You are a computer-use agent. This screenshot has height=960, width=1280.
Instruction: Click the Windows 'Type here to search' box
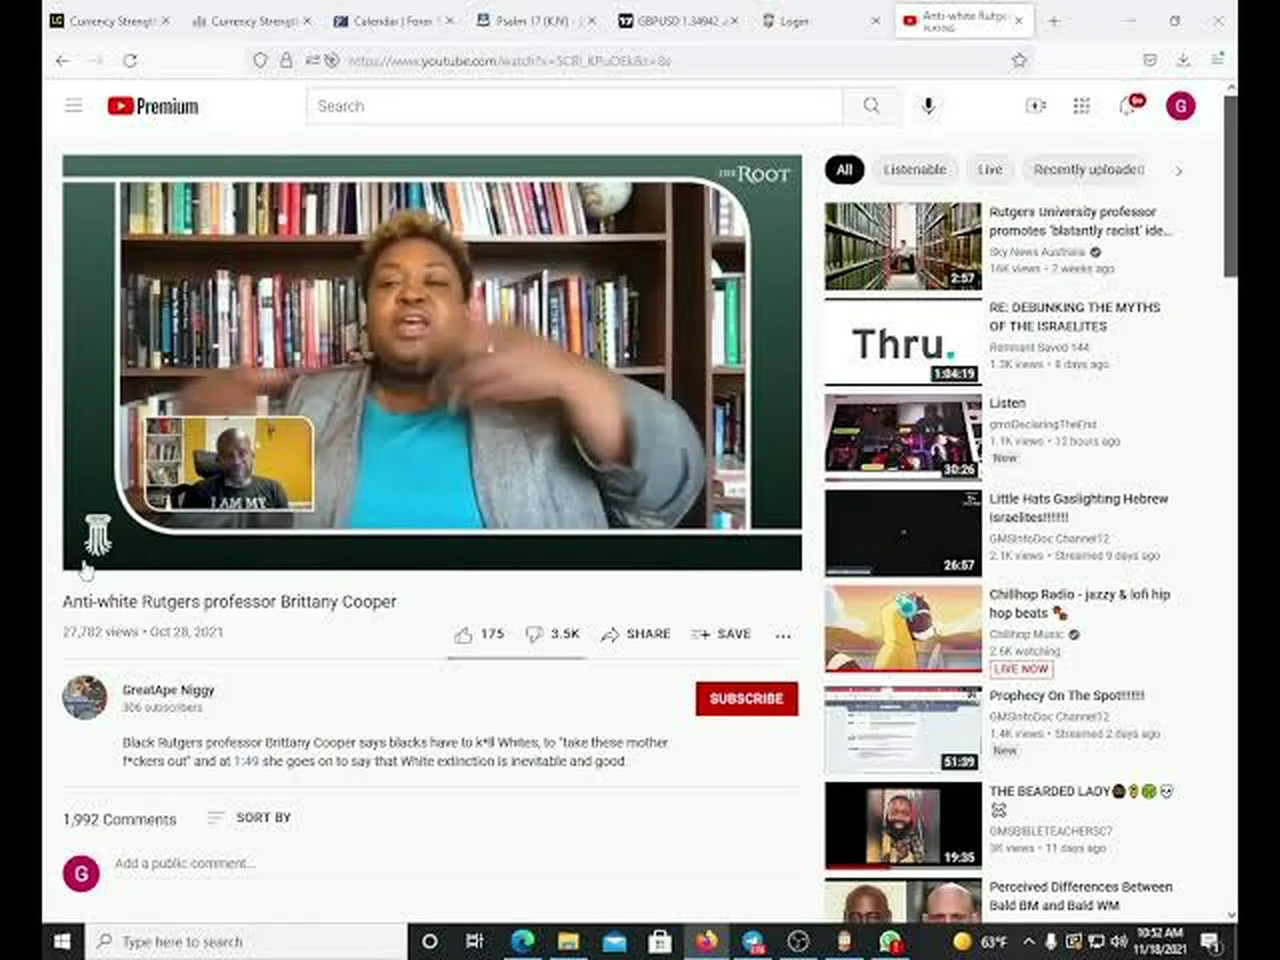pyautogui.click(x=248, y=941)
